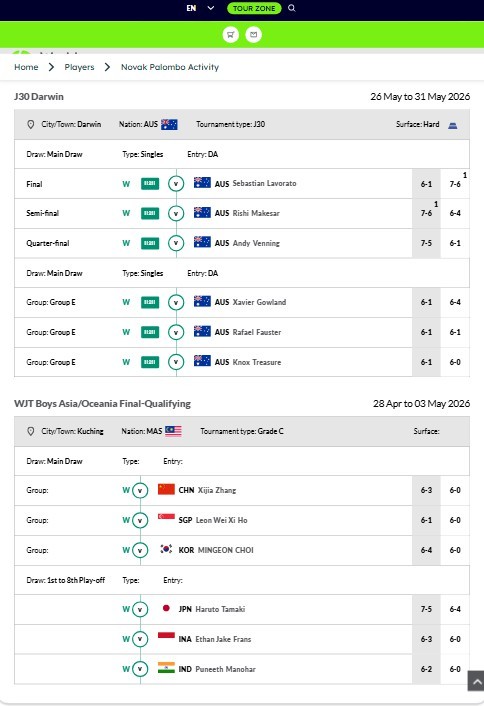The image size is (484, 706).
Task: Open the mail envelope icon
Action: [253, 35]
